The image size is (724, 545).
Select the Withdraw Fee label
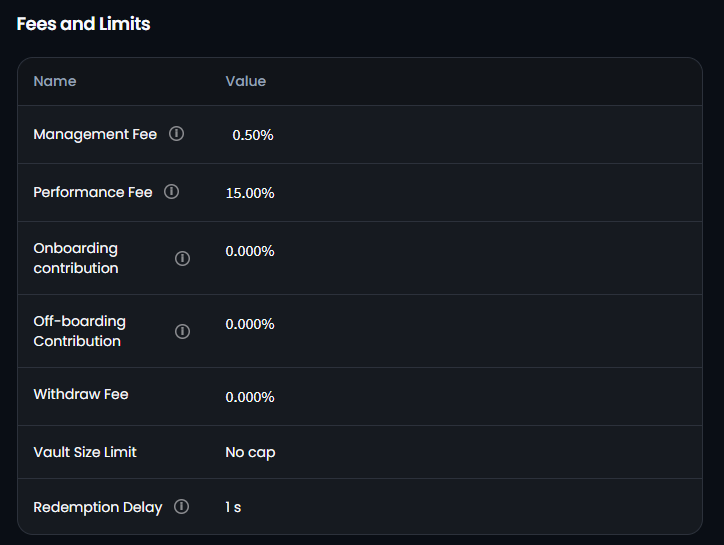pos(81,394)
